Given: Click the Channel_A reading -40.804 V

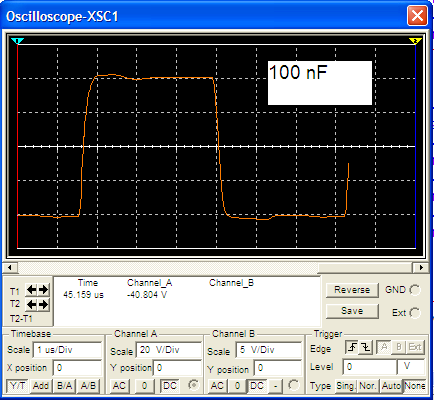Looking at the screenshot, I should coord(147,295).
